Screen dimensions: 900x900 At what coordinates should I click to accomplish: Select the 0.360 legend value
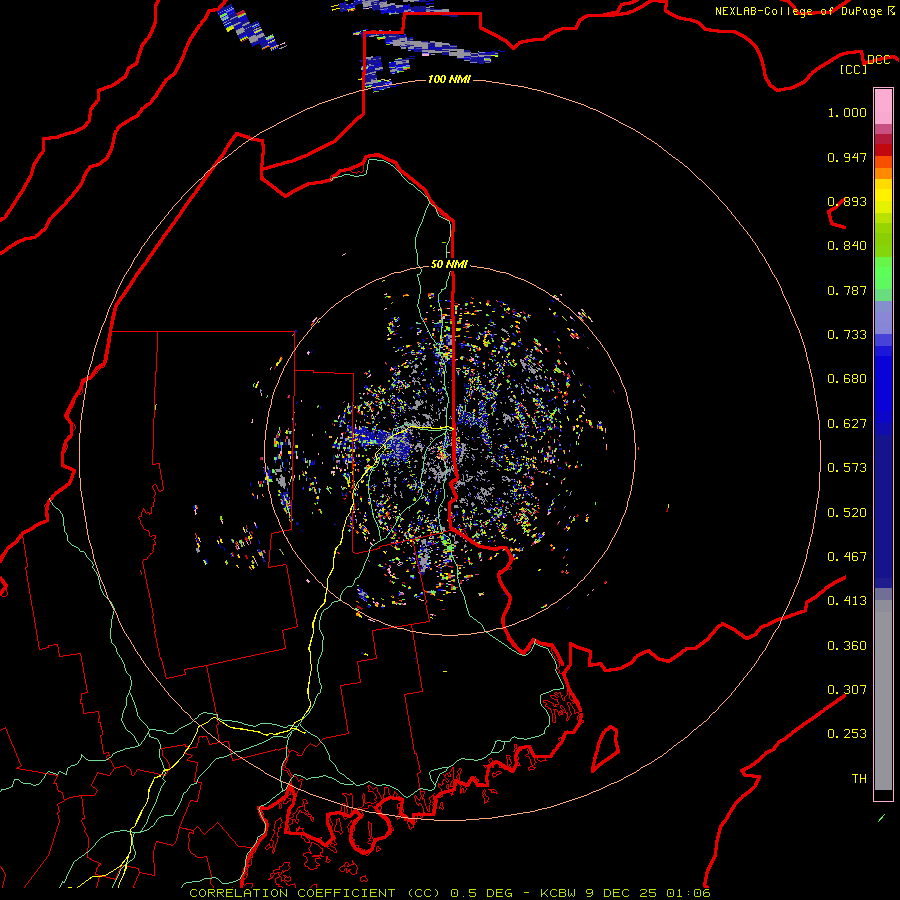pos(847,646)
